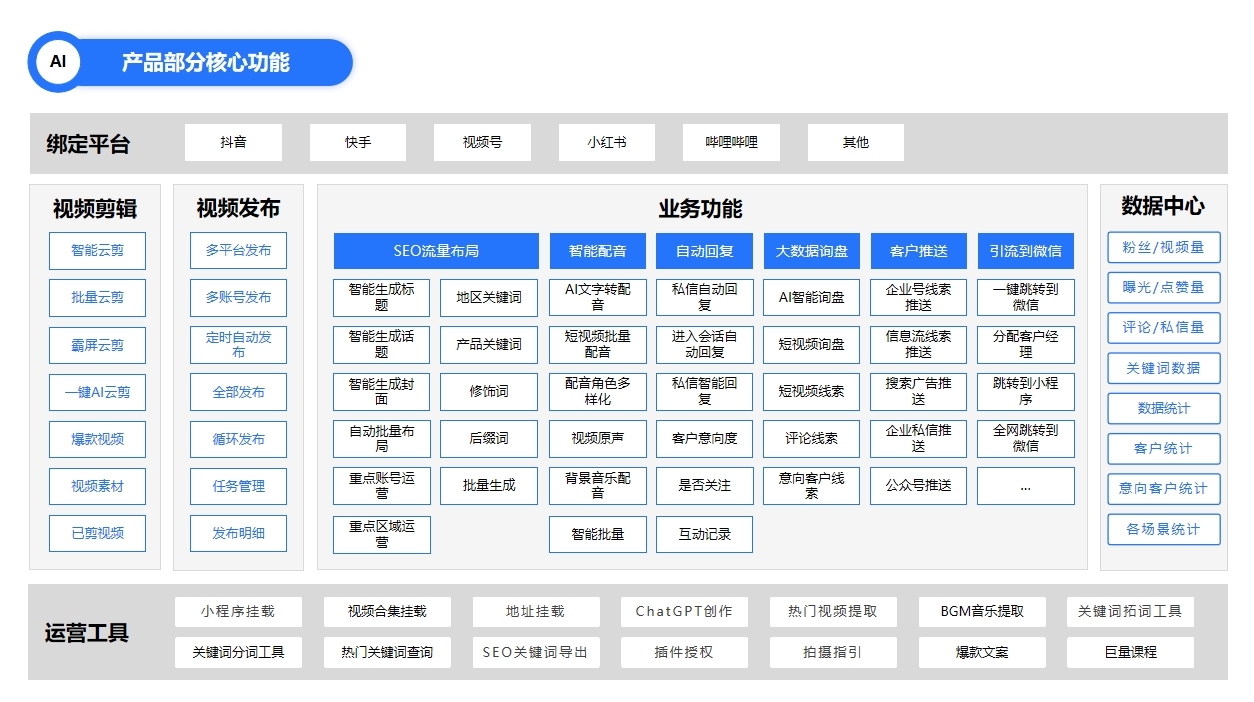This screenshot has width=1254, height=702.
Task: Click the AI circle logo icon
Action: click(x=58, y=62)
